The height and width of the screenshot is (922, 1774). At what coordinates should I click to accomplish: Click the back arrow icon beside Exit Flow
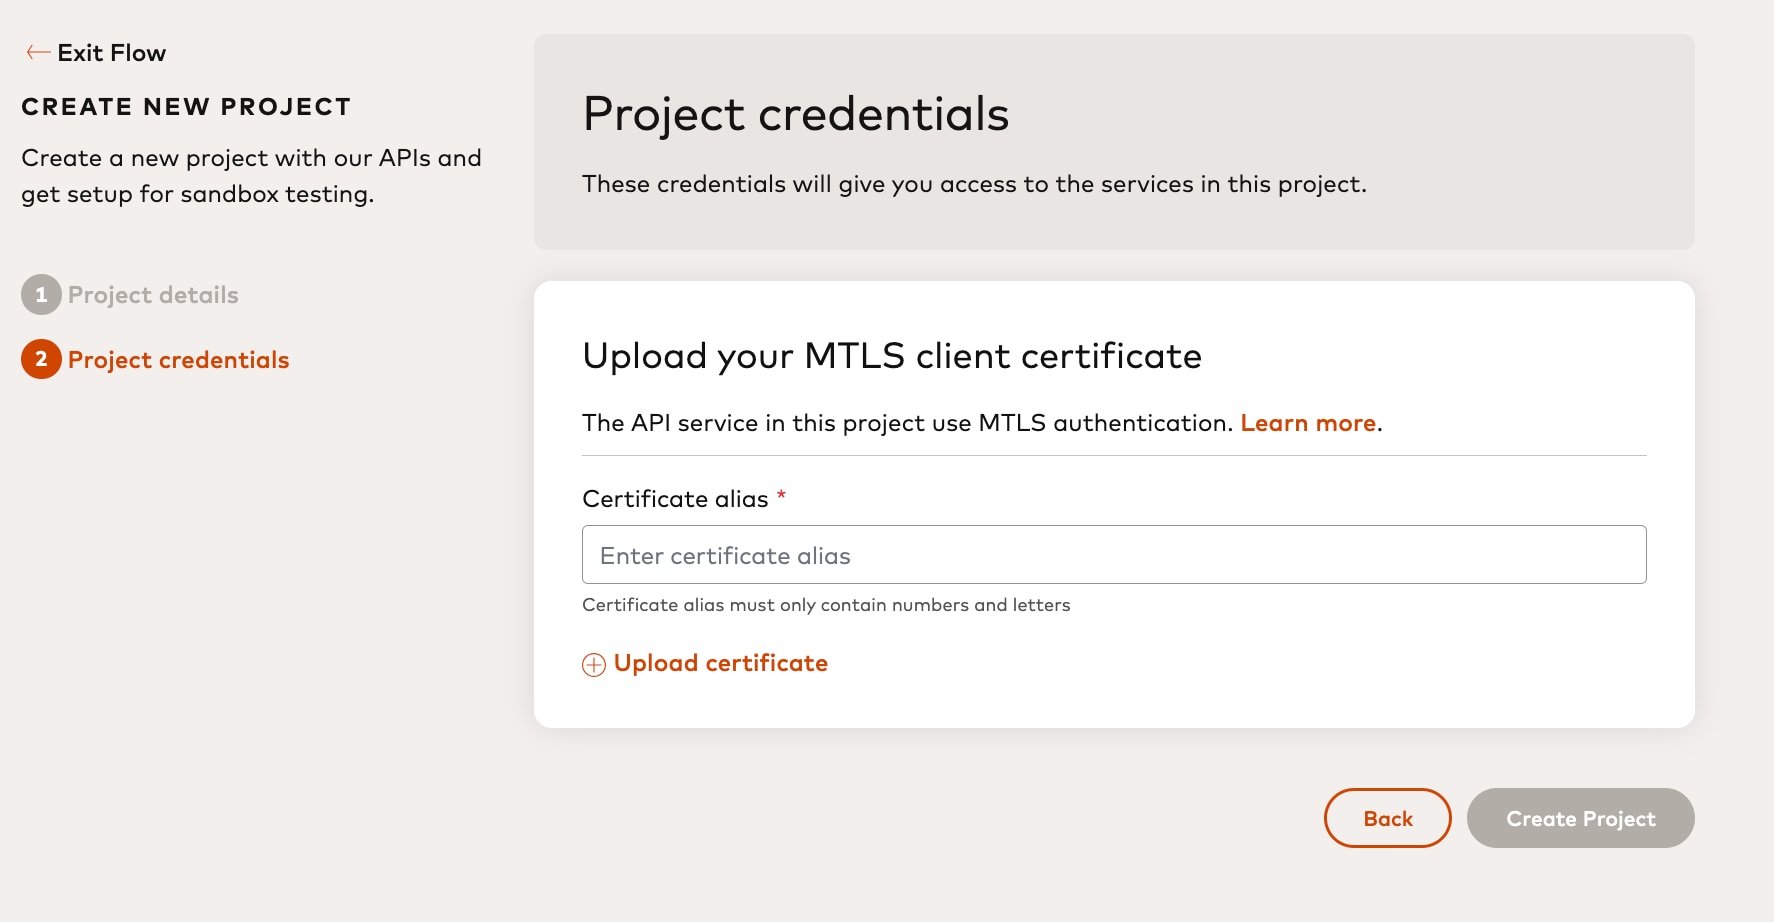[x=38, y=53]
